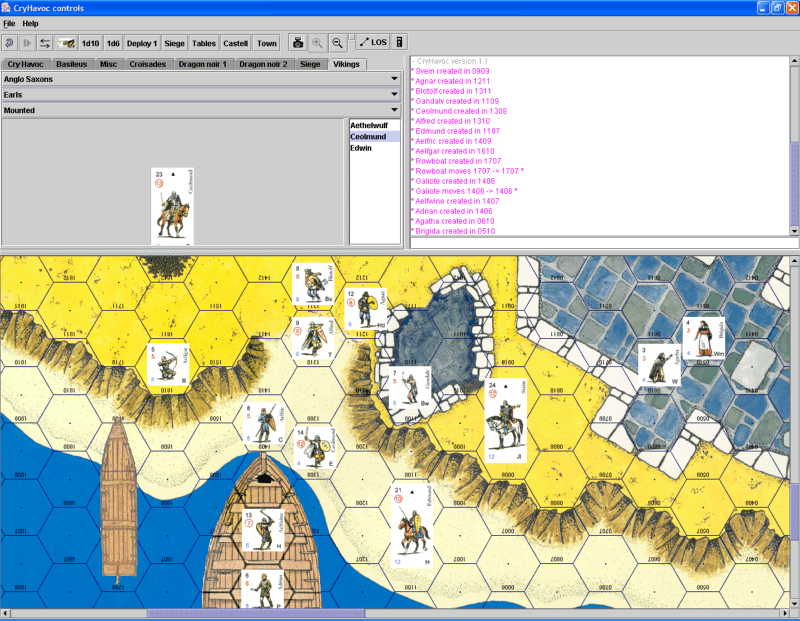800x621 pixels.
Task: Select the Aelfgar archer counter
Action: point(168,365)
